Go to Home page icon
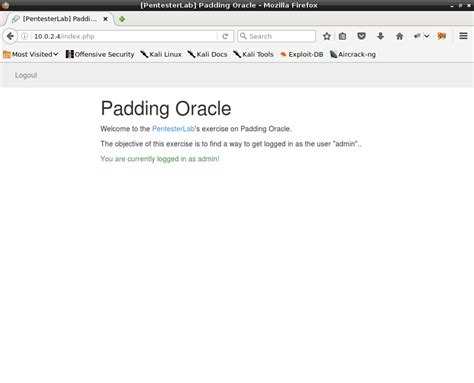 pyautogui.click(x=399, y=36)
